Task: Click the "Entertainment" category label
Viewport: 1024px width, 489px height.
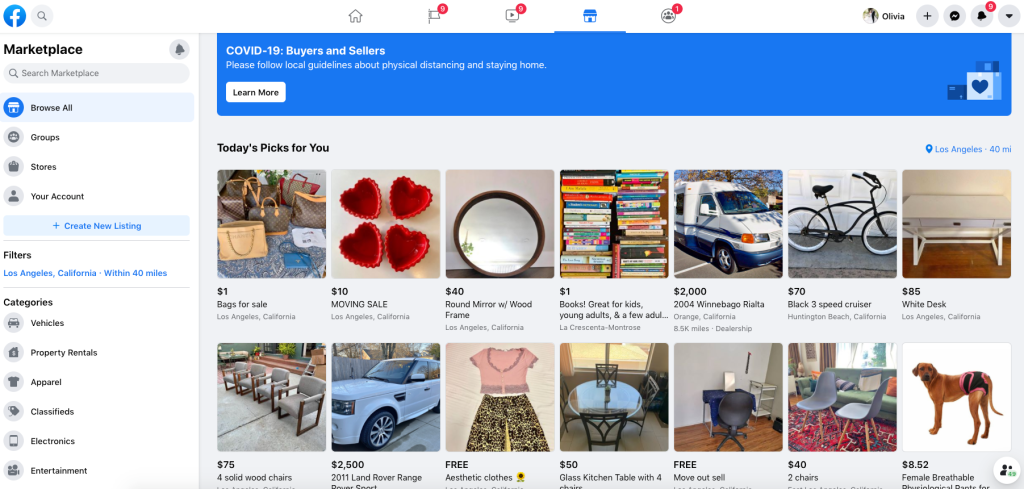Action: pyautogui.click(x=59, y=470)
